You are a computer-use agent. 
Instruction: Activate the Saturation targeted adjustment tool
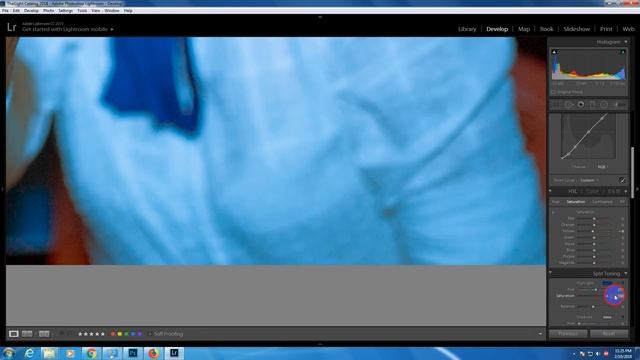tap(554, 212)
